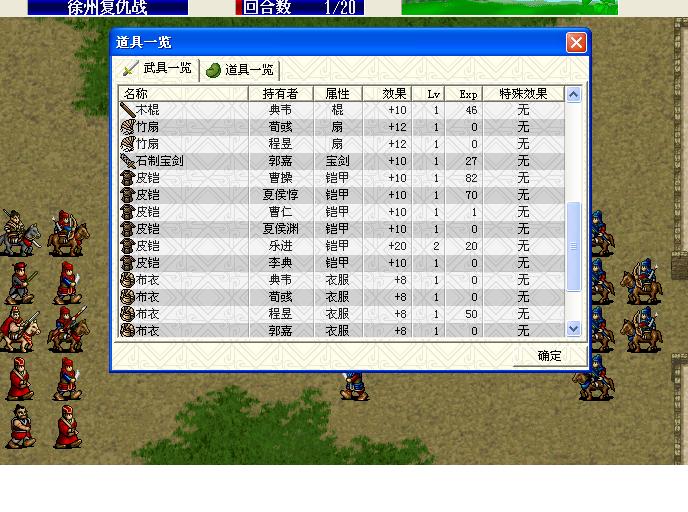Select 曹操's 皮铠 armor icon
Viewport: 688px width, 512px height.
[x=128, y=178]
